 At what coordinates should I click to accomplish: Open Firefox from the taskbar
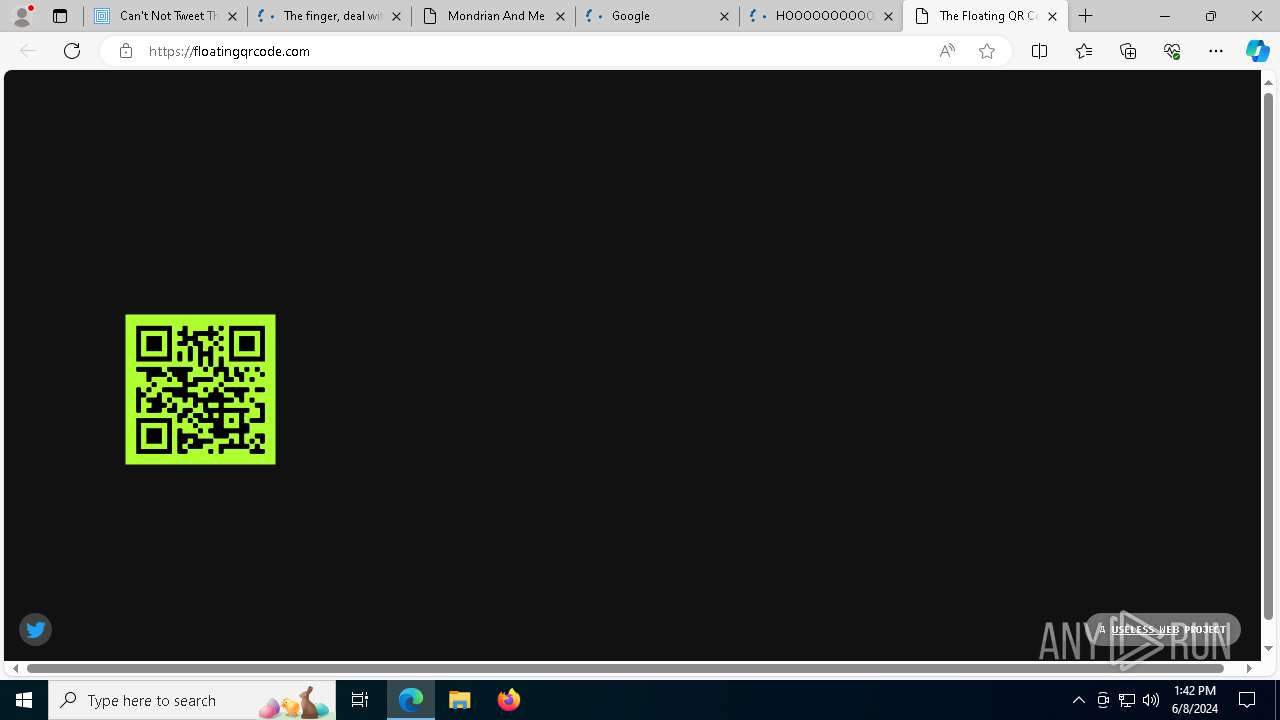[508, 700]
